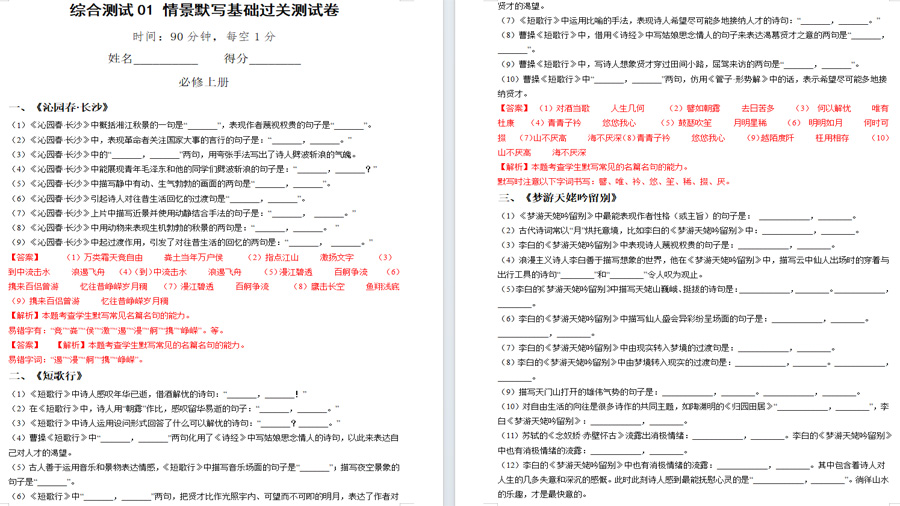This screenshot has width=900, height=506.
Task: Click 梦游天姥 question (9) about 天门山打开
Action: click(680, 392)
